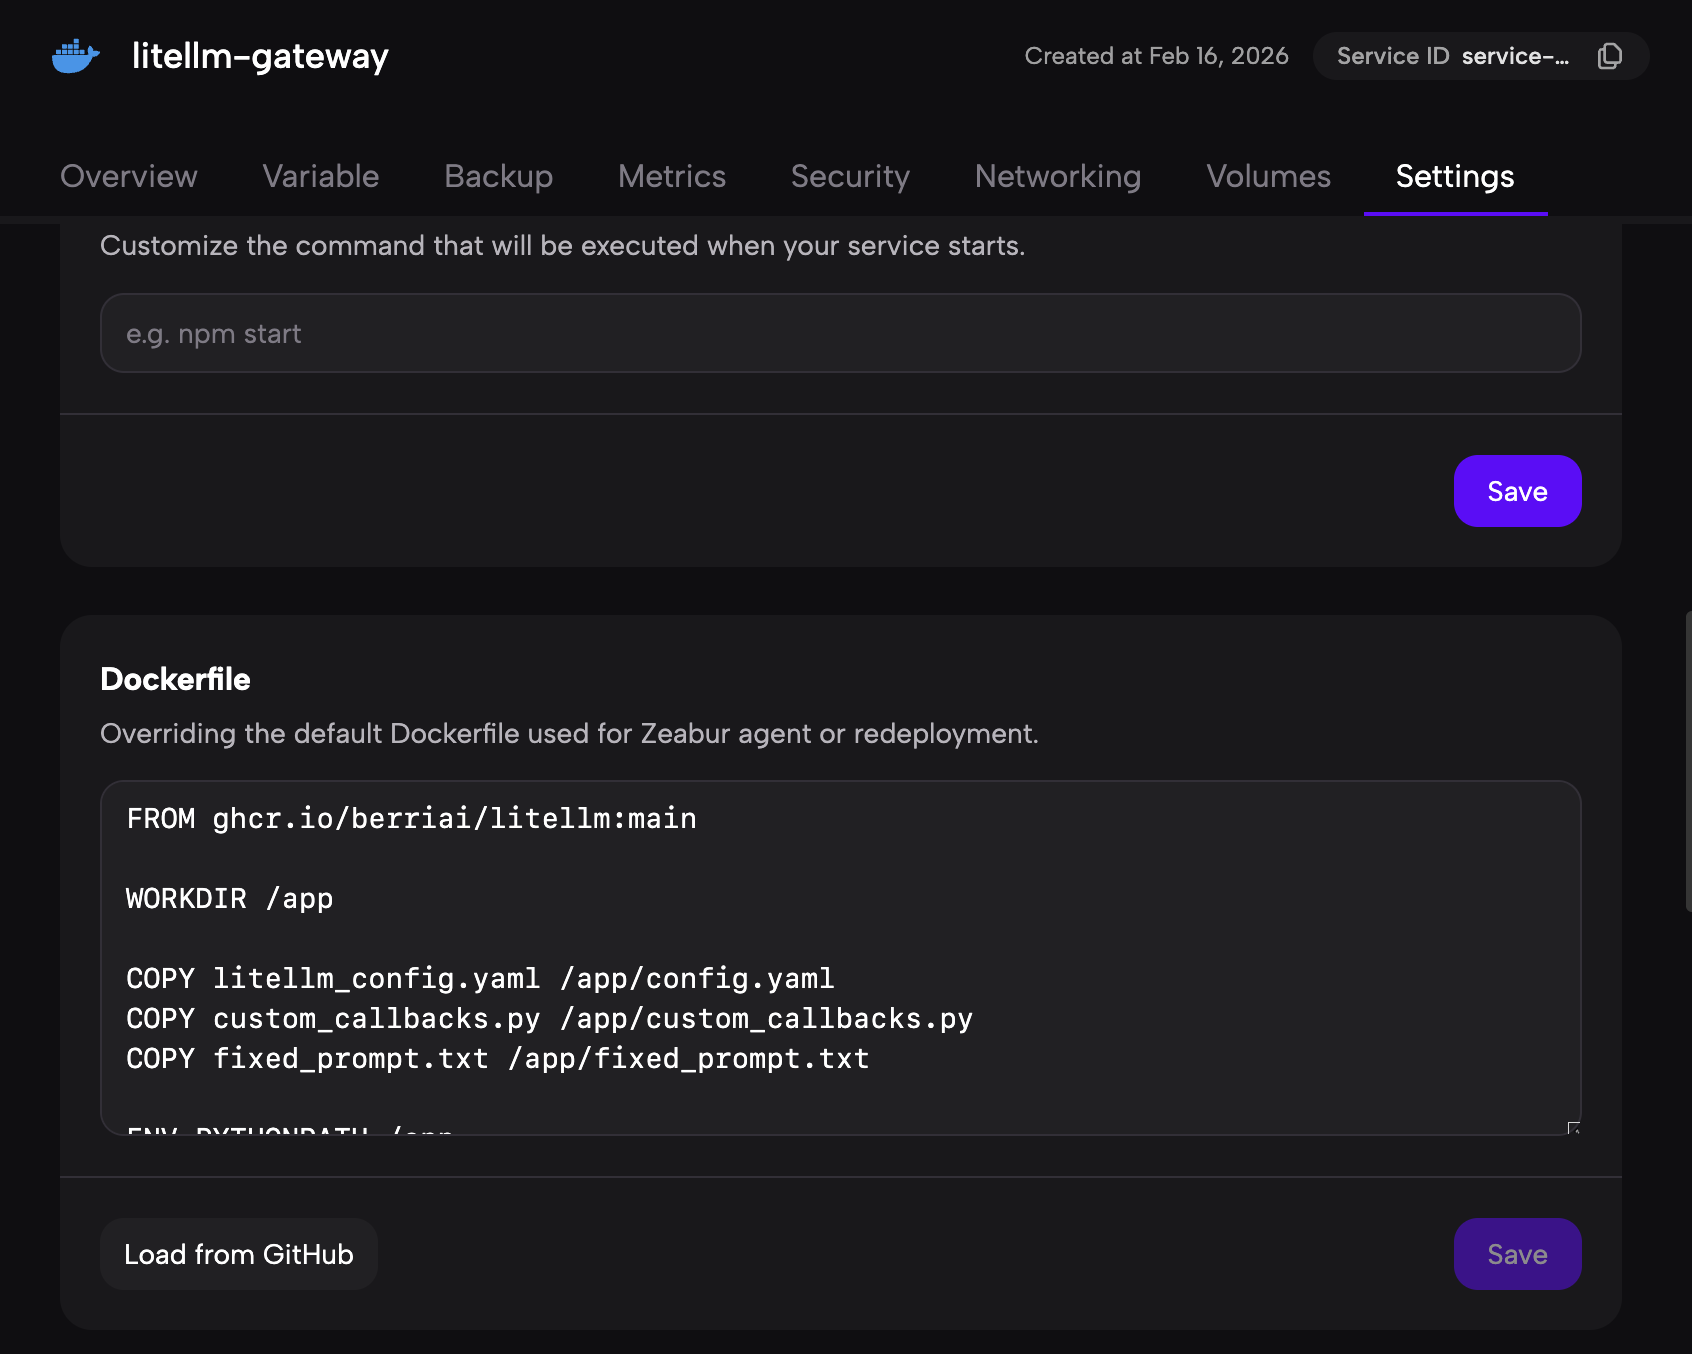
Task: Select the Security tab
Action: tap(851, 176)
